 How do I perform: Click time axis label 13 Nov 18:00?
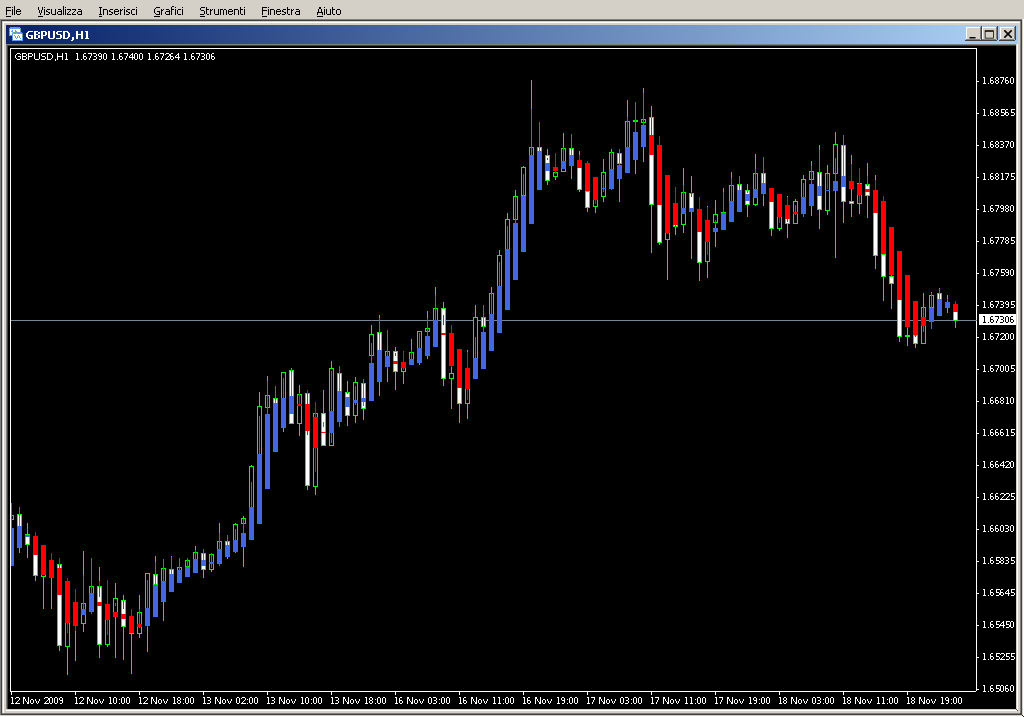[x=358, y=701]
